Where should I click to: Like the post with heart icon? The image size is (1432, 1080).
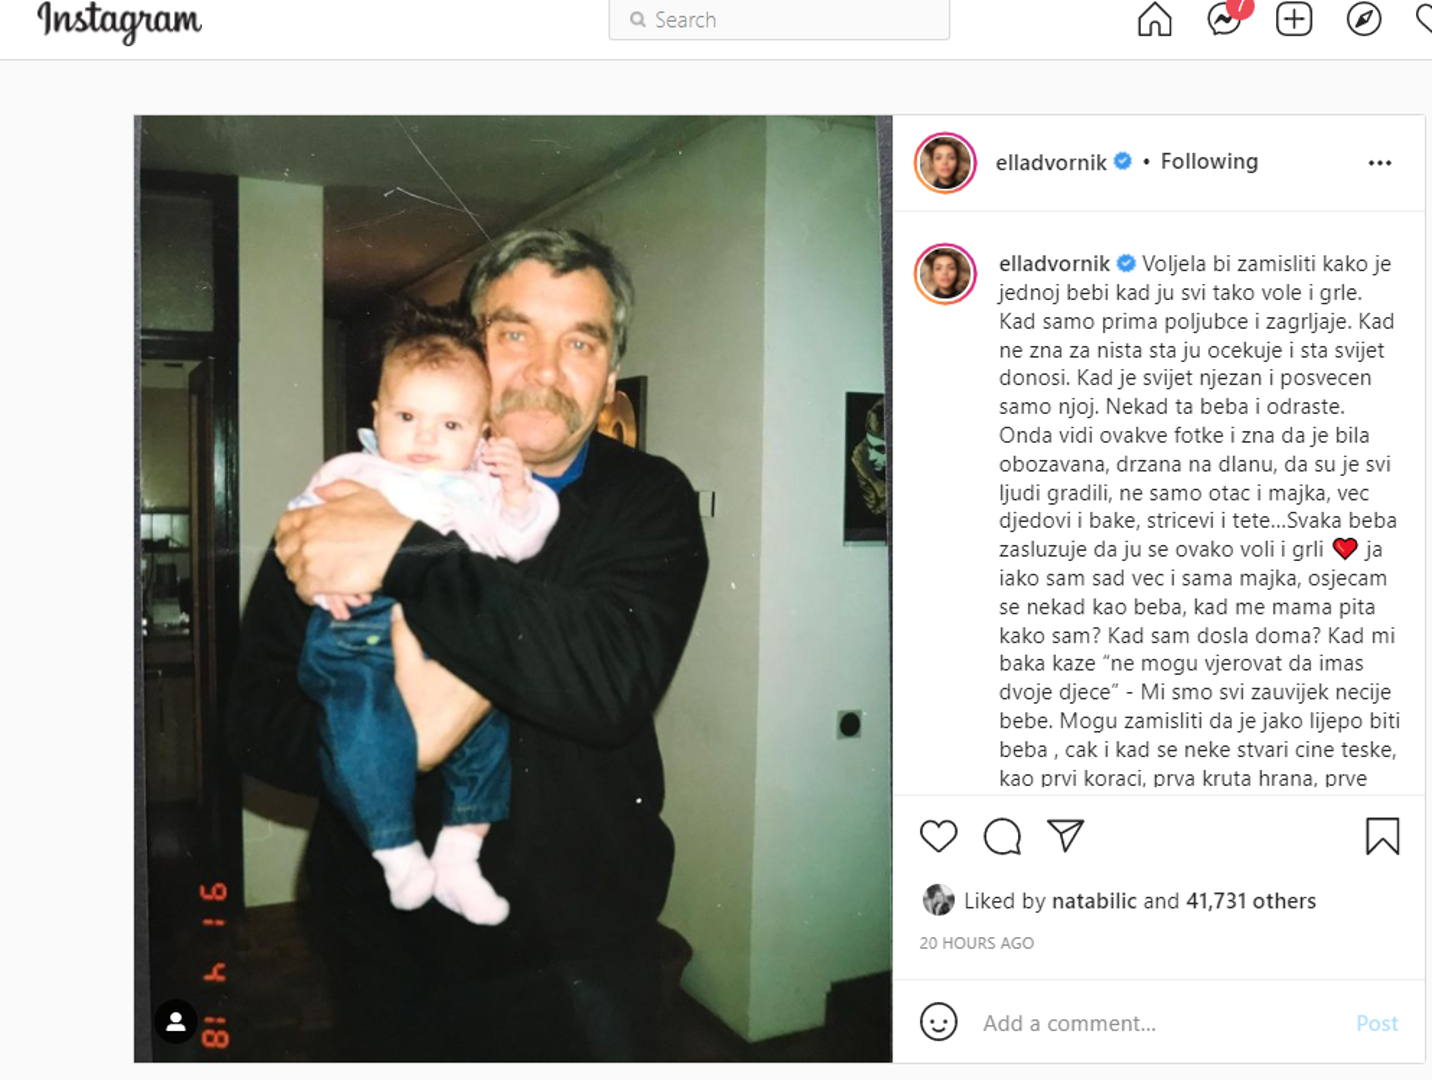939,836
